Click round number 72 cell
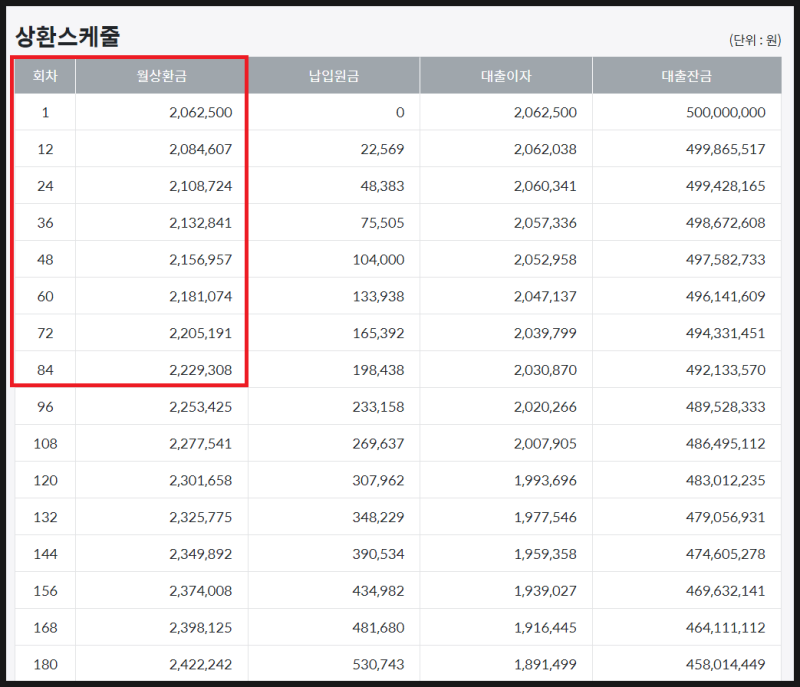 tap(45, 333)
